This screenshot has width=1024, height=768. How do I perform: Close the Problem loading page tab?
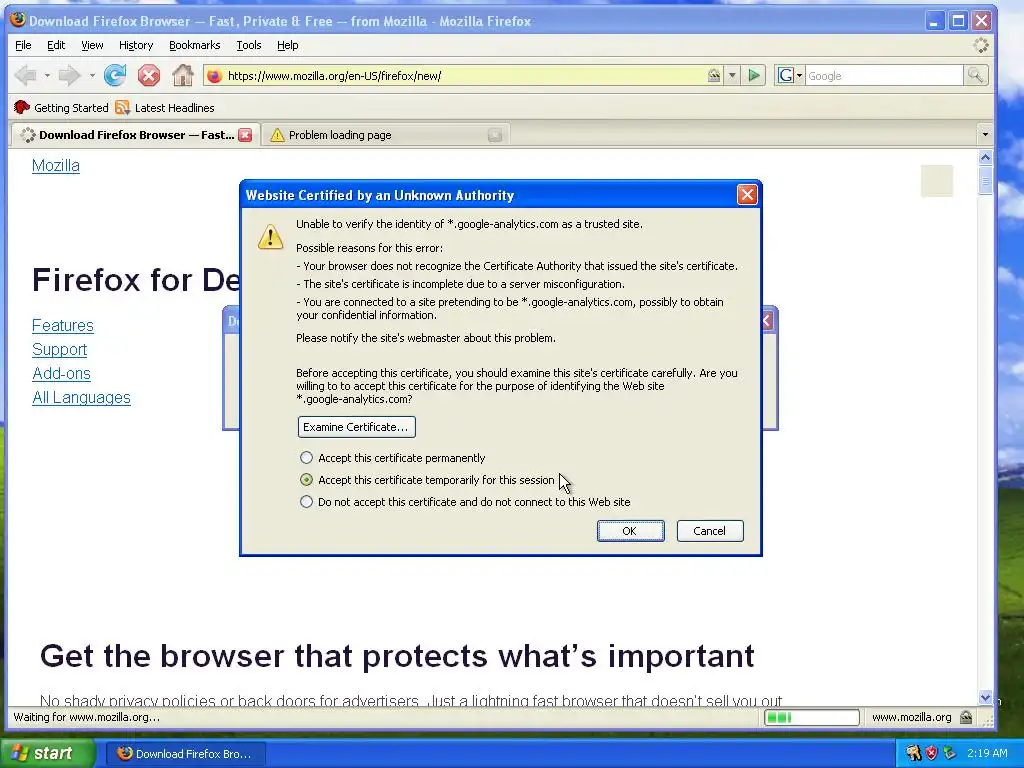click(495, 135)
